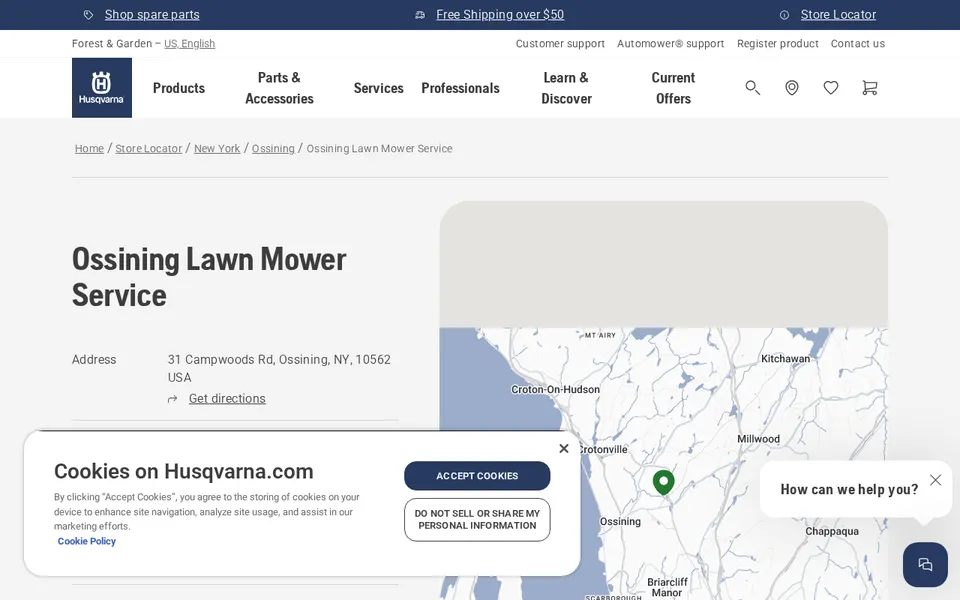Click the store locator pin icon in header
The width and height of the screenshot is (960, 600).
(792, 88)
